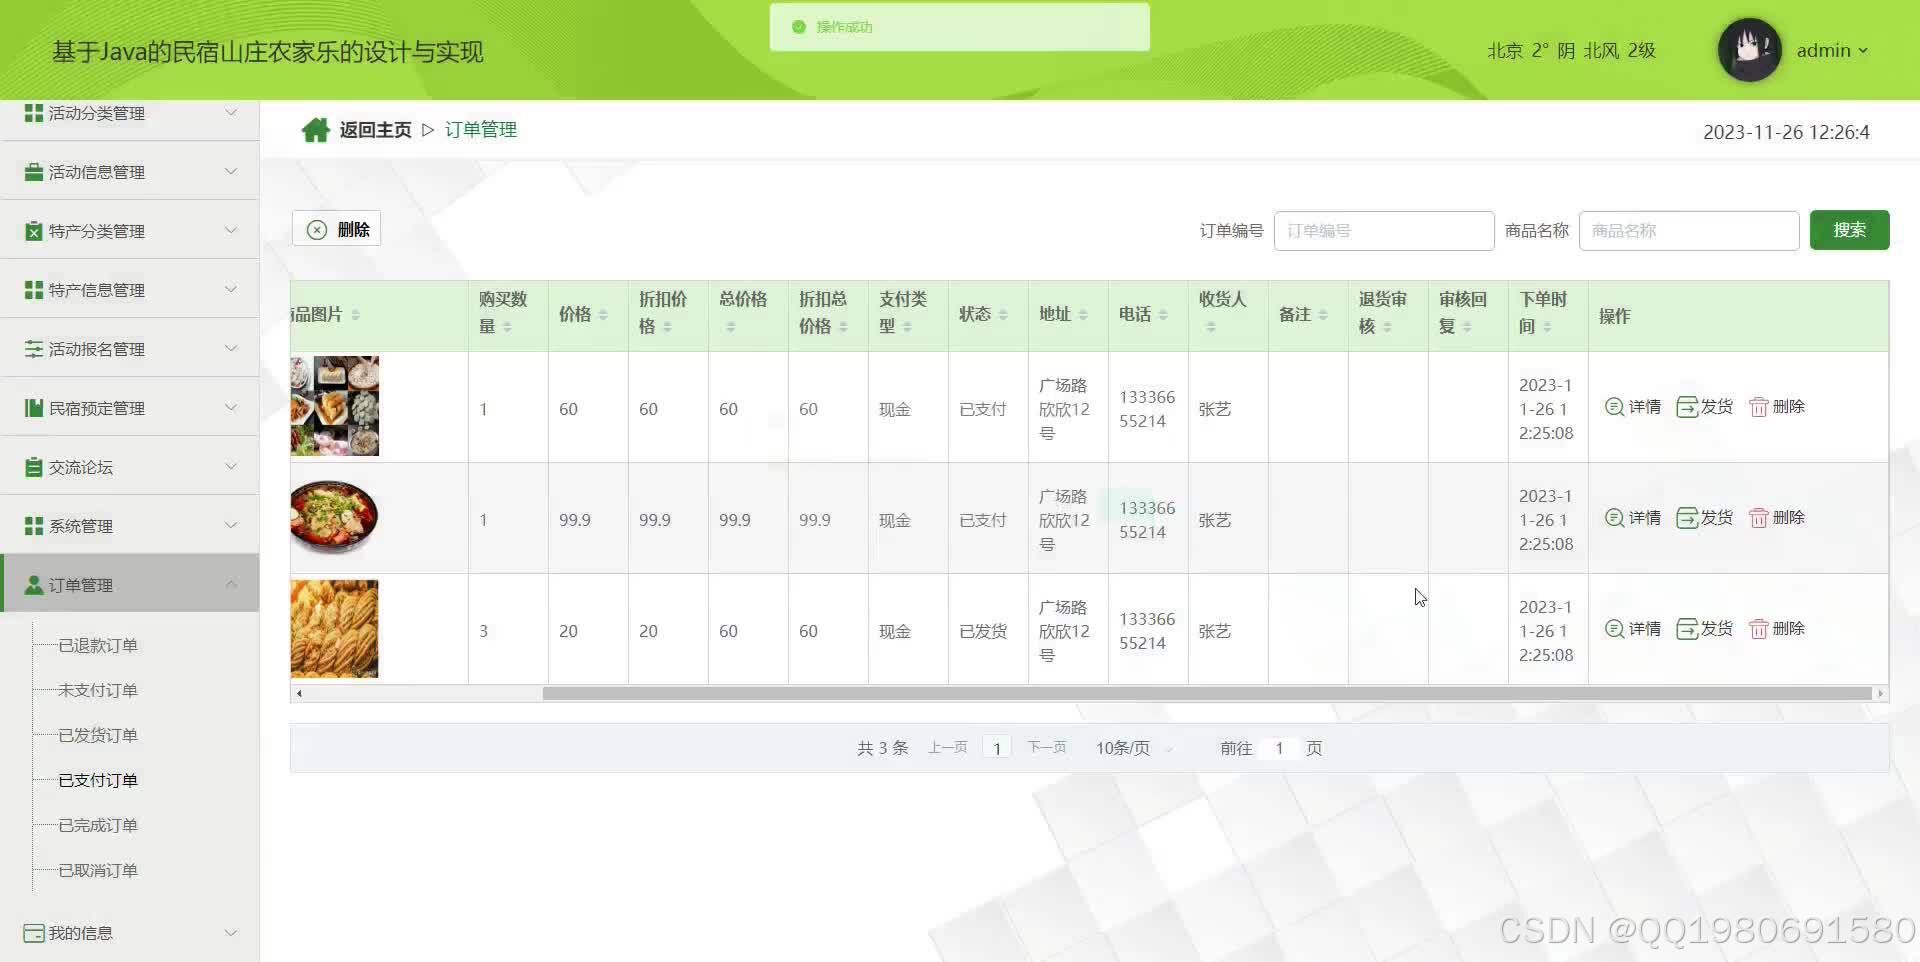Click the scrollbar left arrow

click(x=299, y=693)
